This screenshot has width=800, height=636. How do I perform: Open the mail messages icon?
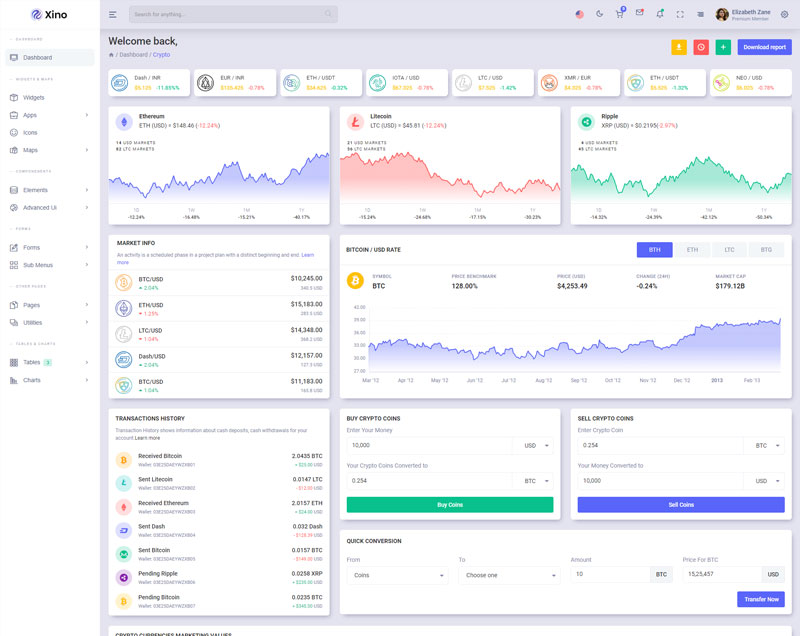(639, 14)
